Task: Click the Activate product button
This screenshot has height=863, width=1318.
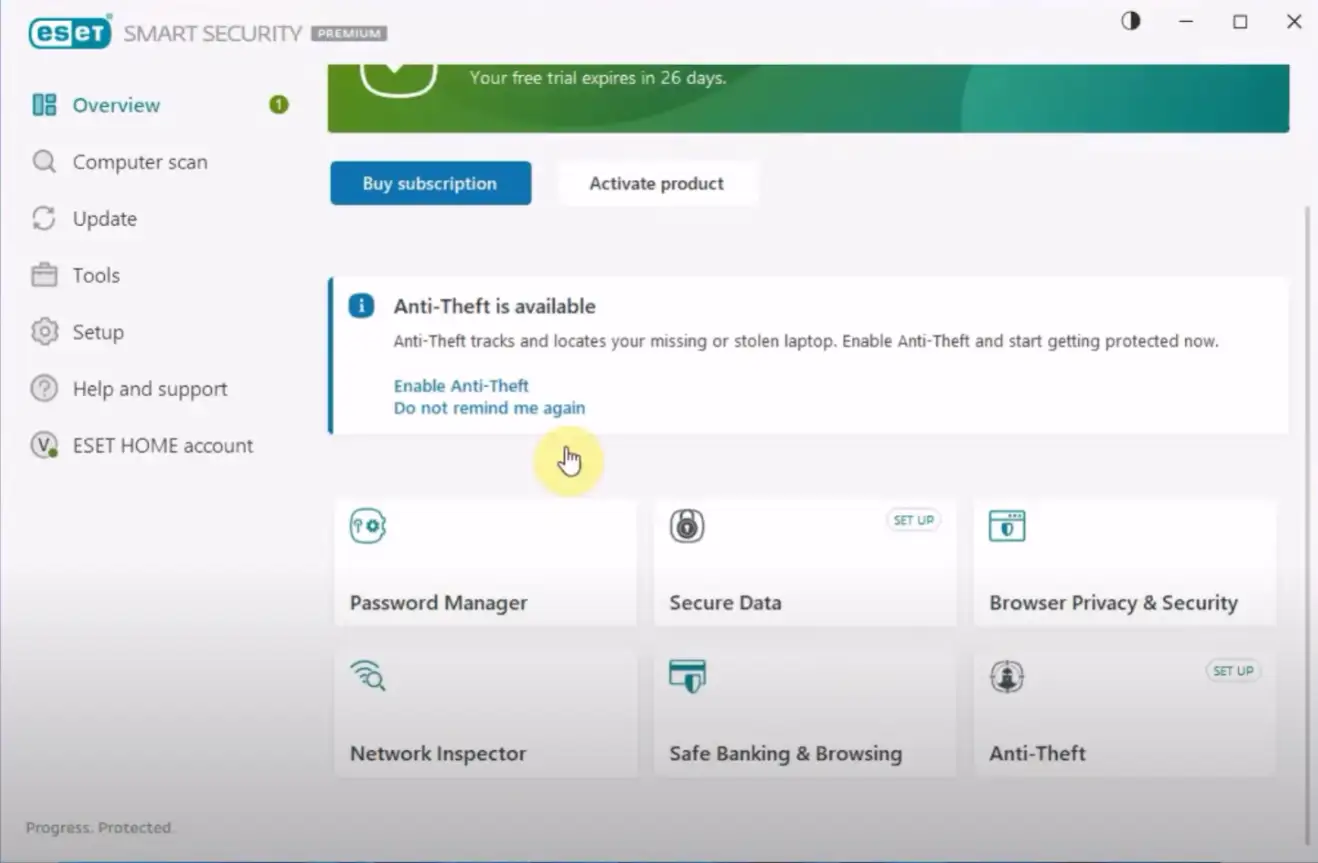Action: click(x=656, y=184)
